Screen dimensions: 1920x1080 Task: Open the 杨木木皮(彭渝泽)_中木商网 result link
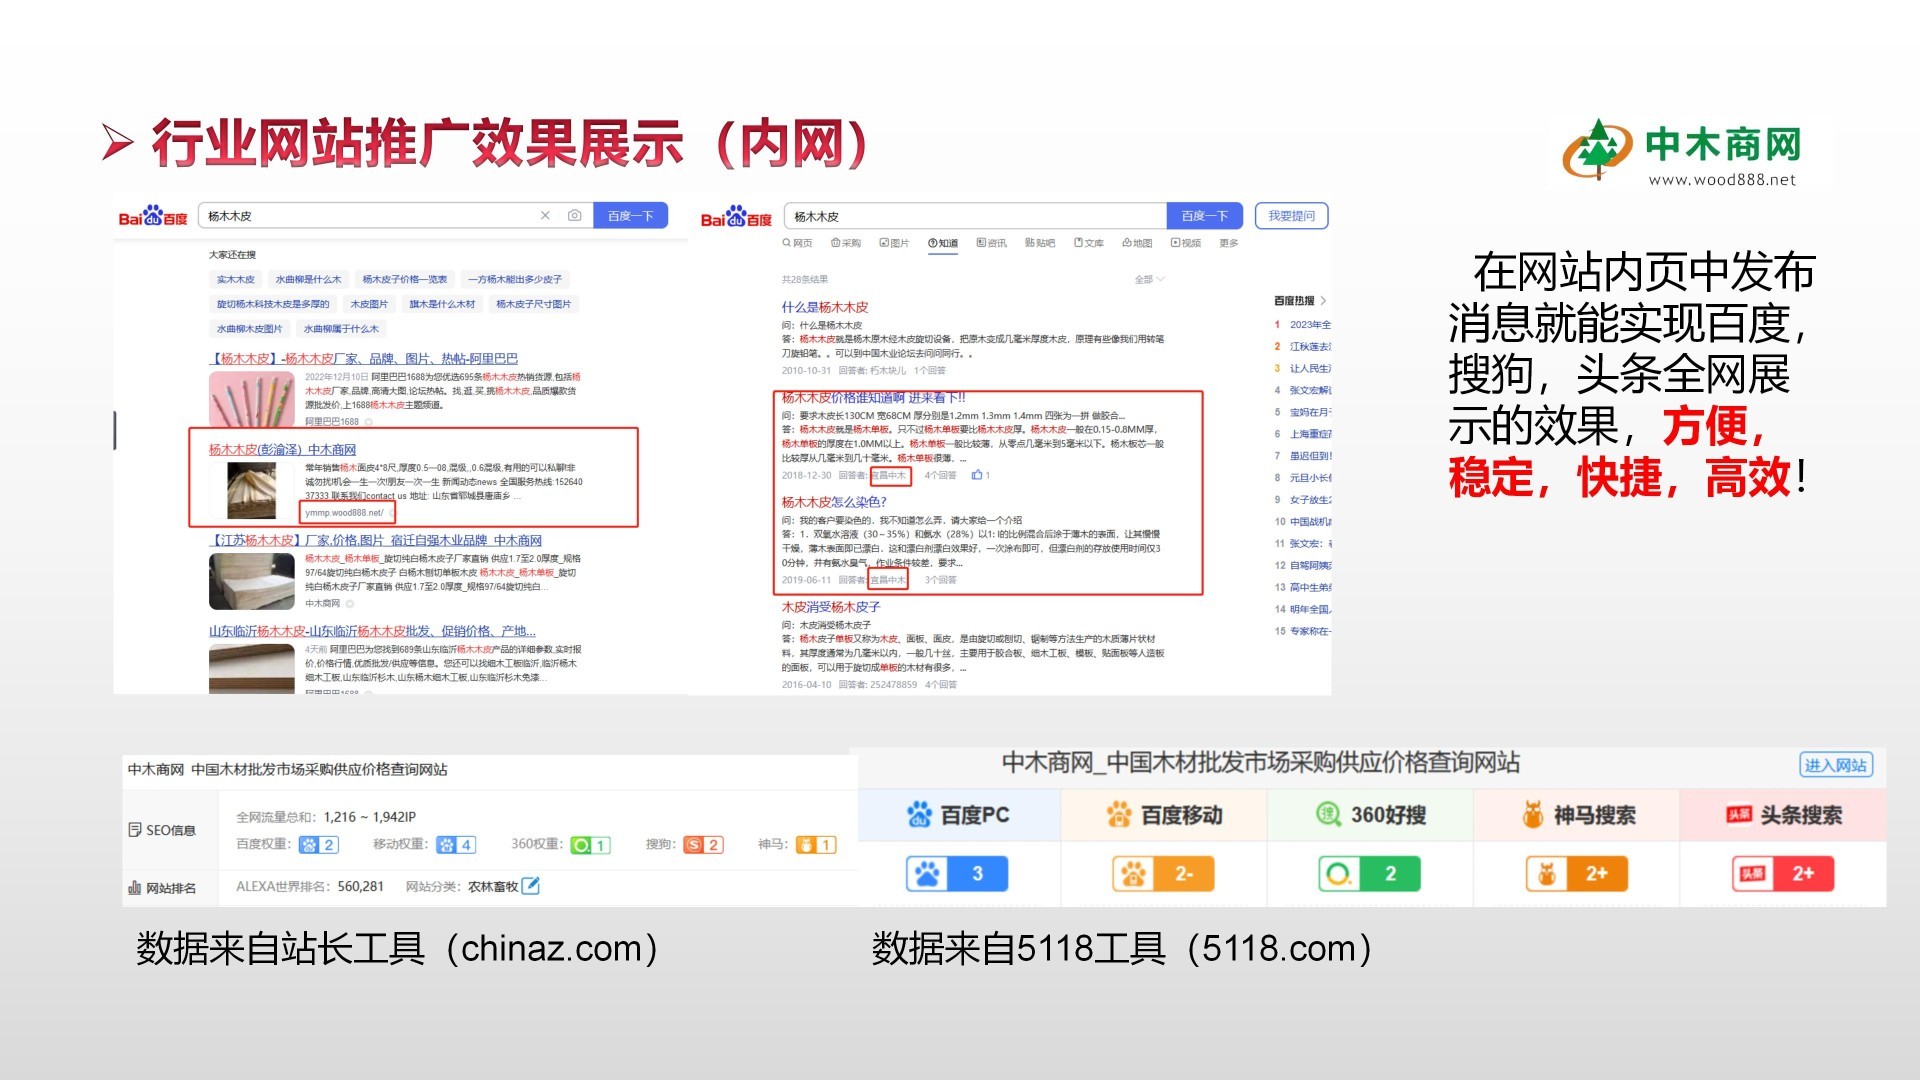tap(282, 450)
